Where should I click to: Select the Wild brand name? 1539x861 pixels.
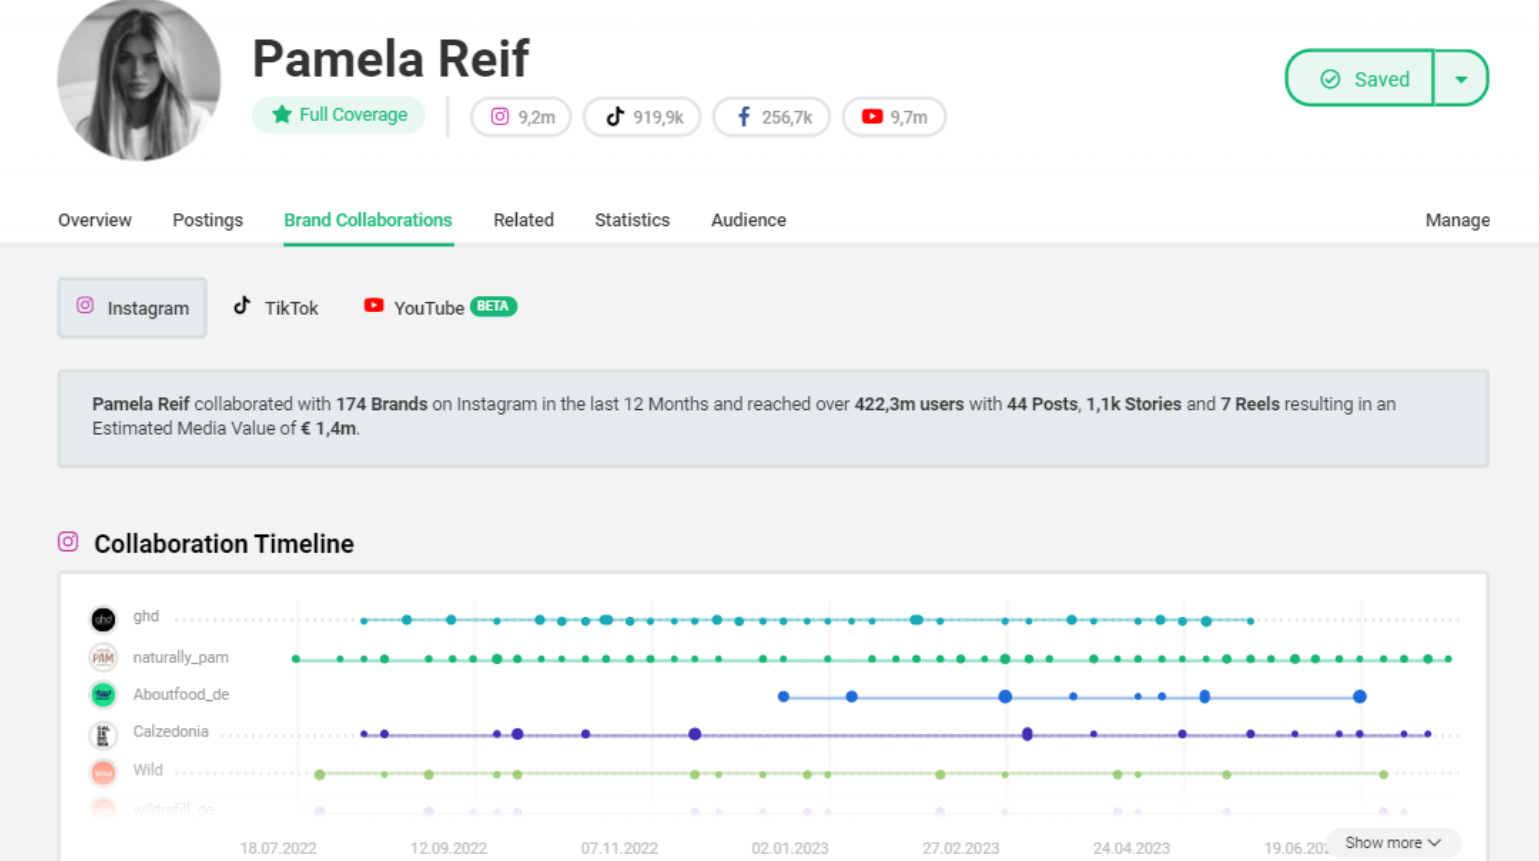[148, 769]
